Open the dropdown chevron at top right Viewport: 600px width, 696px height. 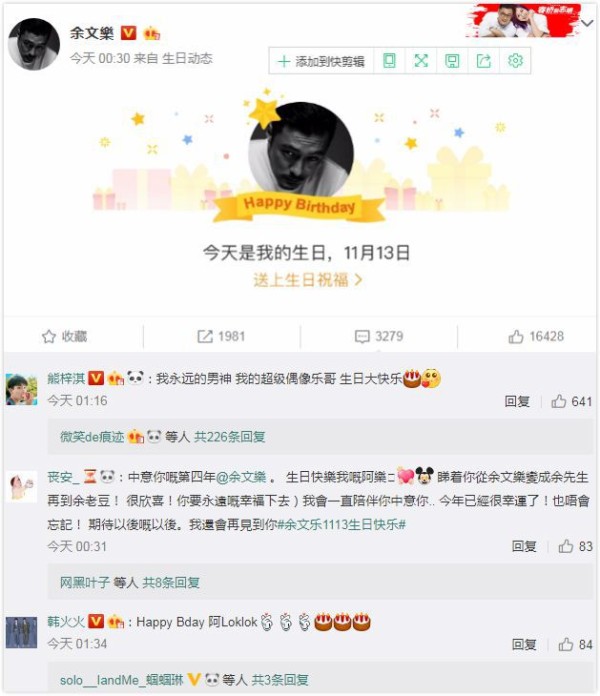coord(587,23)
